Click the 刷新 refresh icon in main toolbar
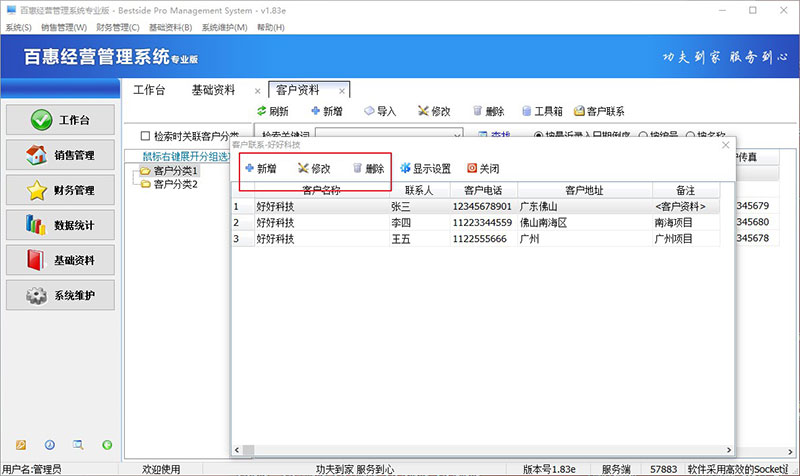The image size is (800, 476). click(263, 112)
